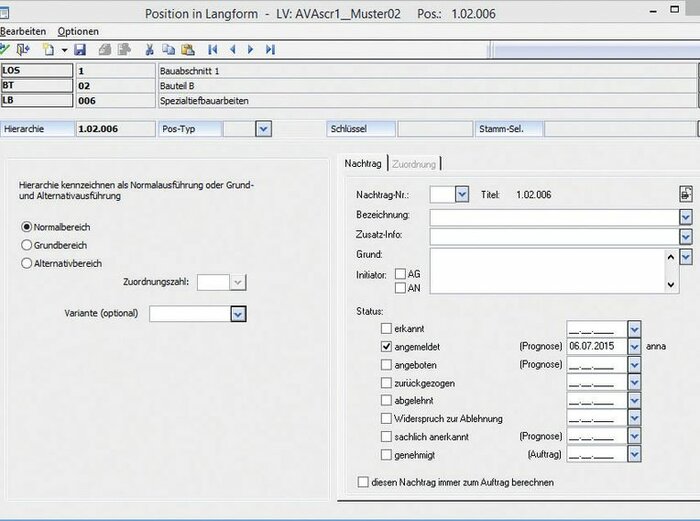
Task: Click the greyed export icon beside print
Action: click(x=124, y=50)
